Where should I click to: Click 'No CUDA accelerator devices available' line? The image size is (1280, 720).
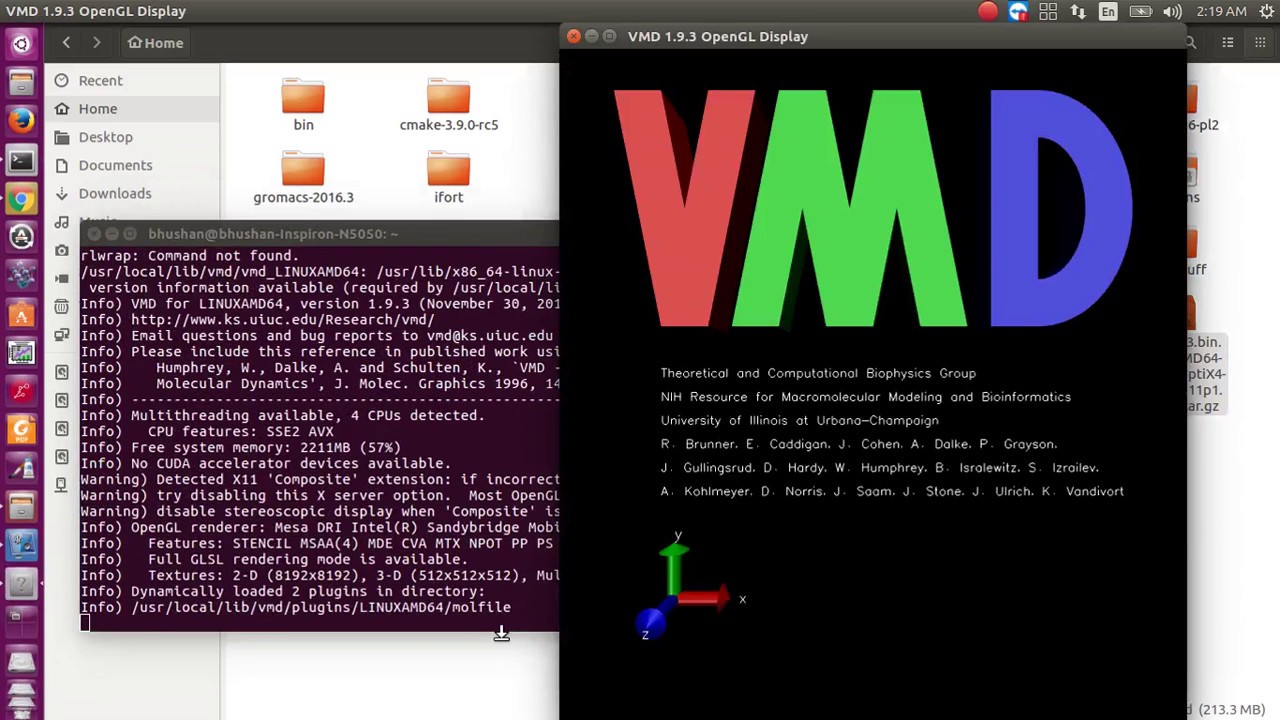(x=291, y=463)
